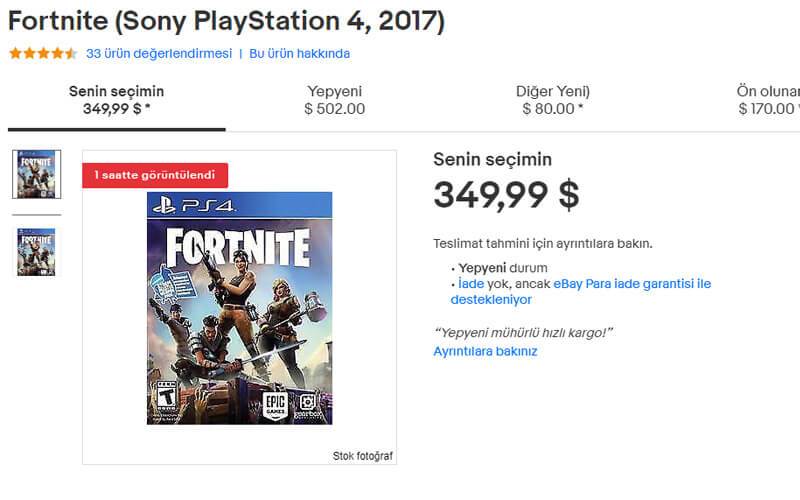Viewport: 800px width, 500px height.
Task: Click the Epic Games logo on cover
Action: 274,405
